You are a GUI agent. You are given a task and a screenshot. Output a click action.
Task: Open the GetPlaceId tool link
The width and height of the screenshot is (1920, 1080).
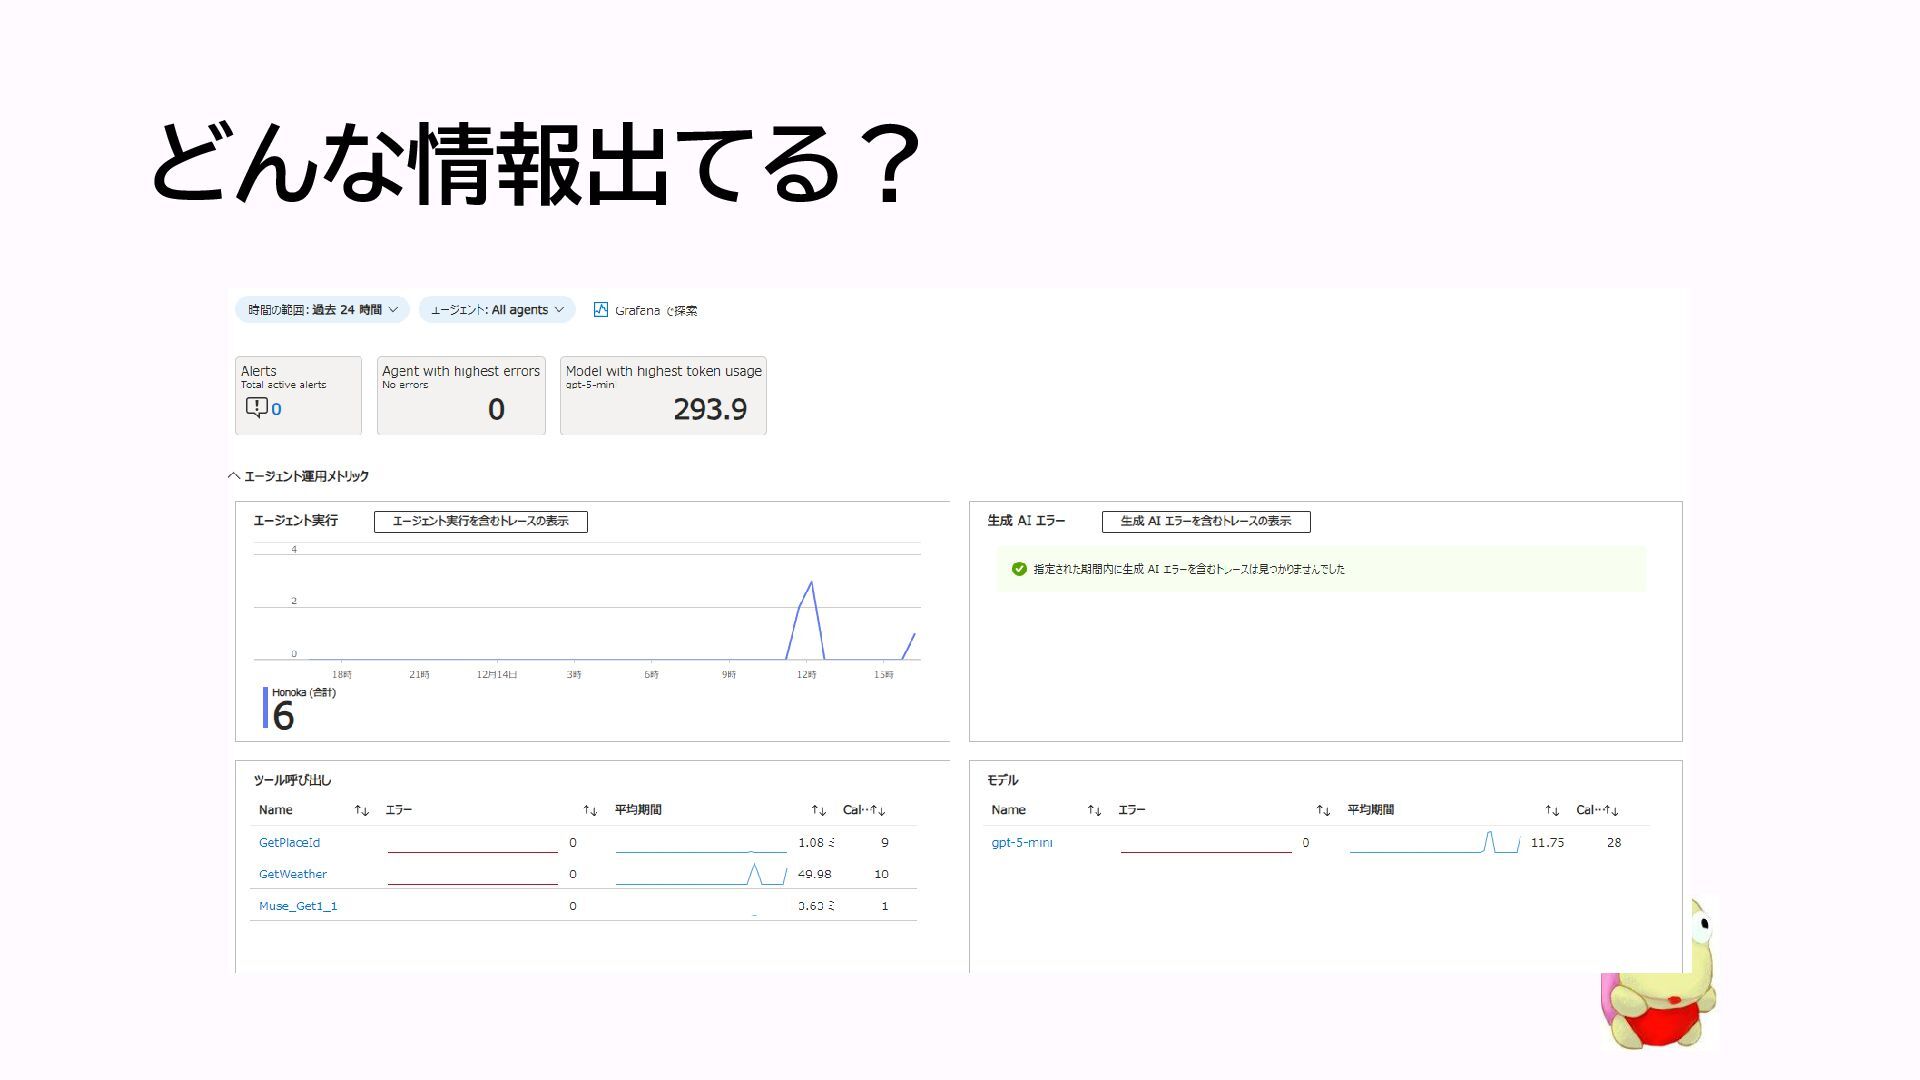(x=289, y=843)
